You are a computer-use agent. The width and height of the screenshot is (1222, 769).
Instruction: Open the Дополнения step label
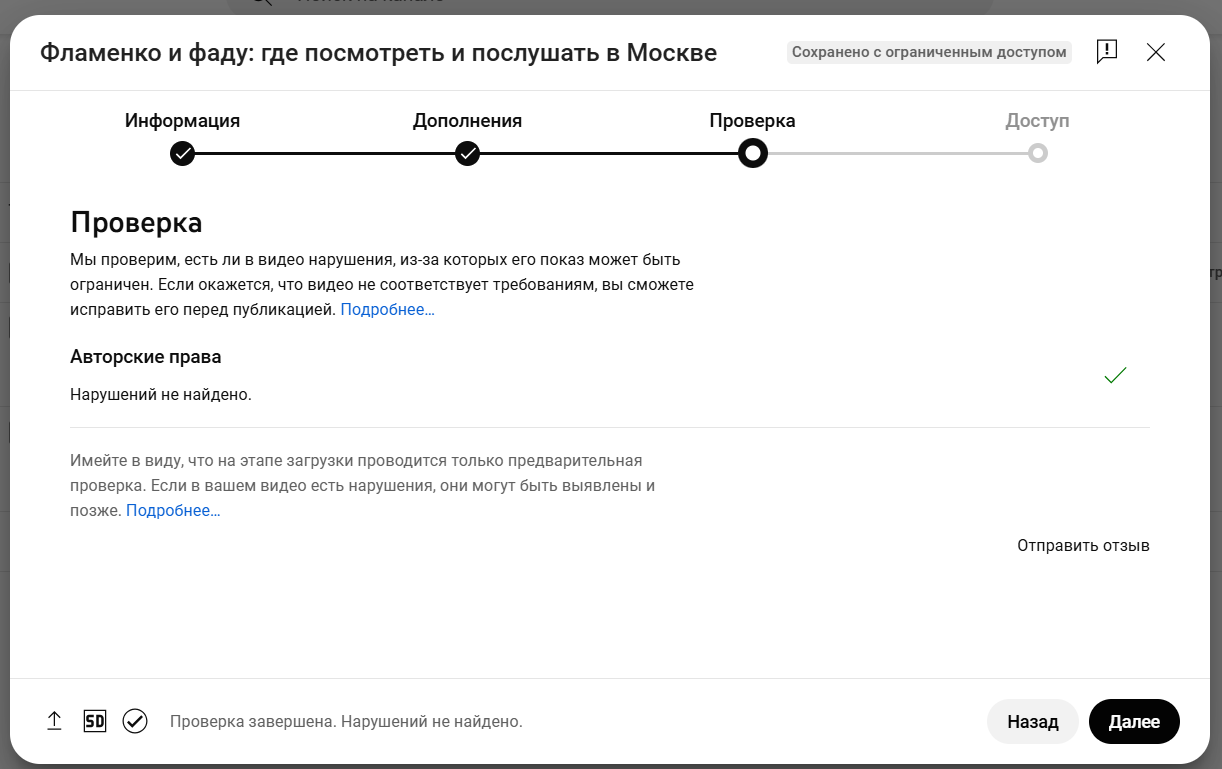[x=468, y=121]
